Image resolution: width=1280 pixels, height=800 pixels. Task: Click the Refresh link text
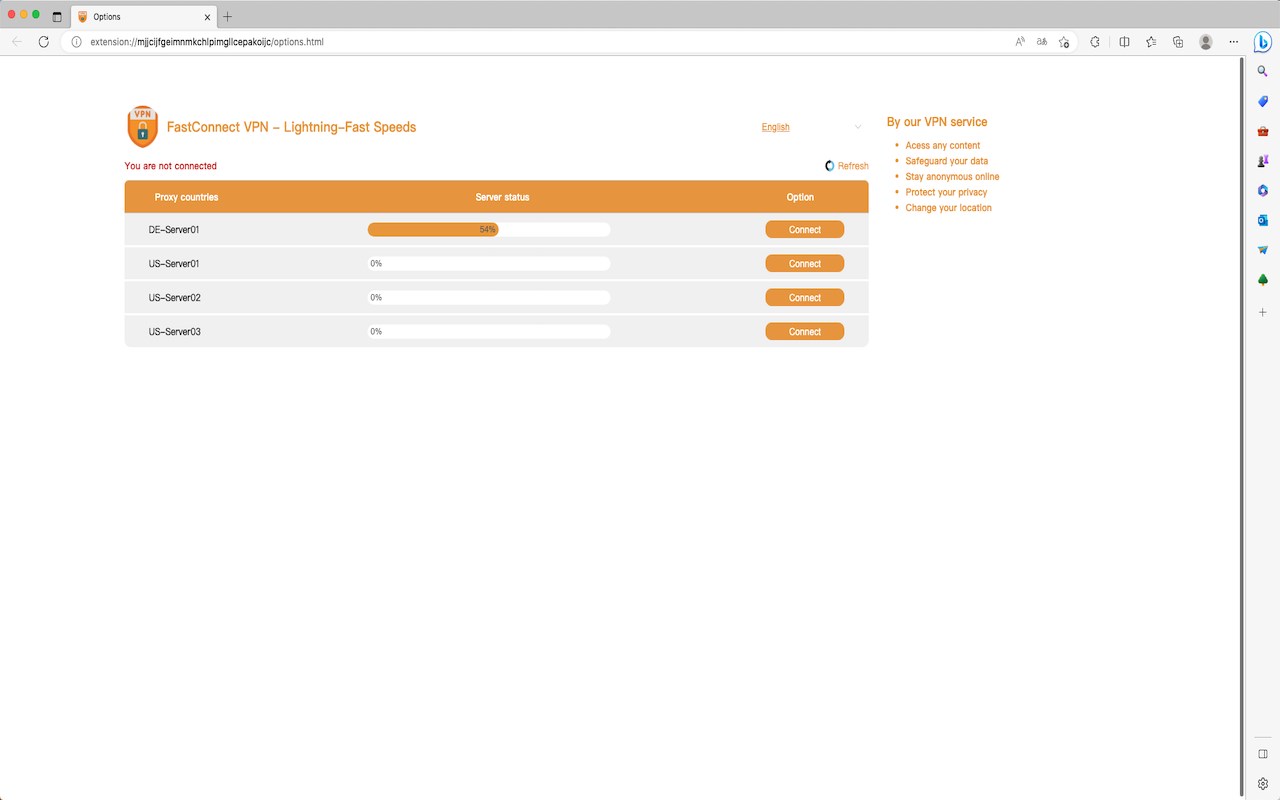[x=853, y=166]
